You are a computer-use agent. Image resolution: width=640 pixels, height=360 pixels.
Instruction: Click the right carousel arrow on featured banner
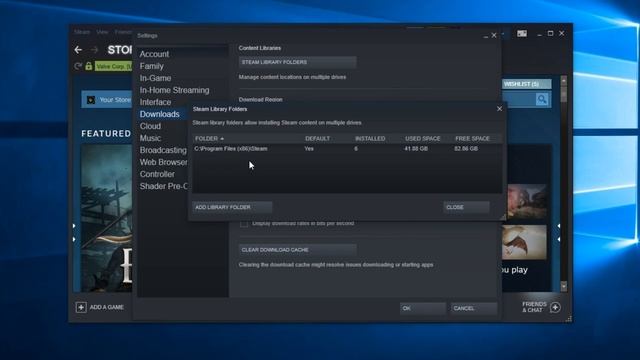click(559, 232)
